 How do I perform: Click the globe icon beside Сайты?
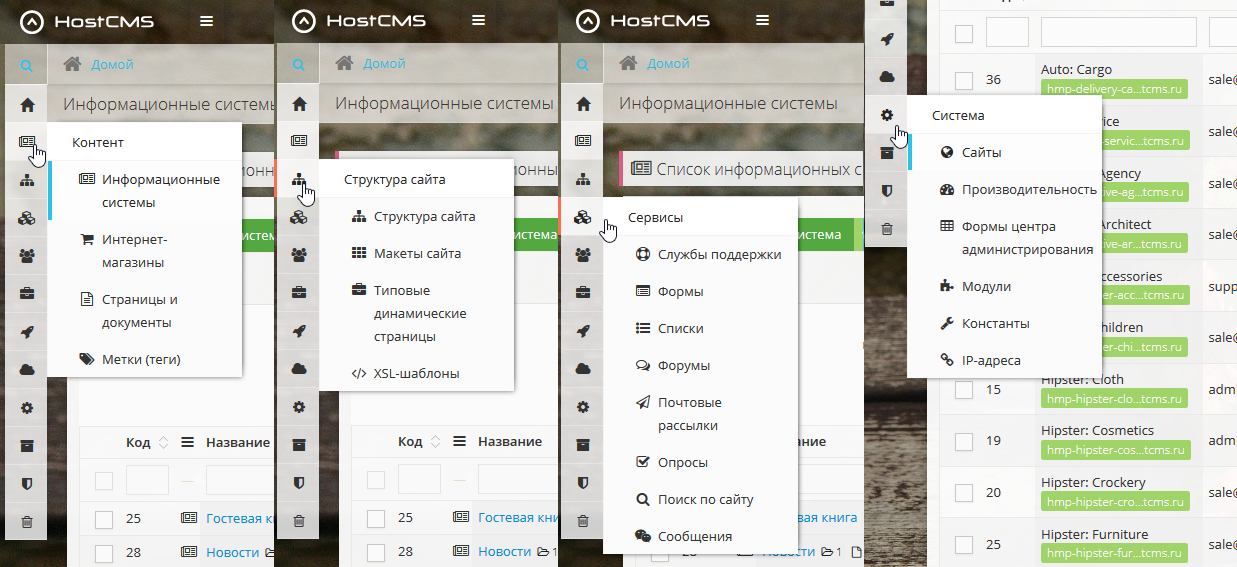point(947,153)
